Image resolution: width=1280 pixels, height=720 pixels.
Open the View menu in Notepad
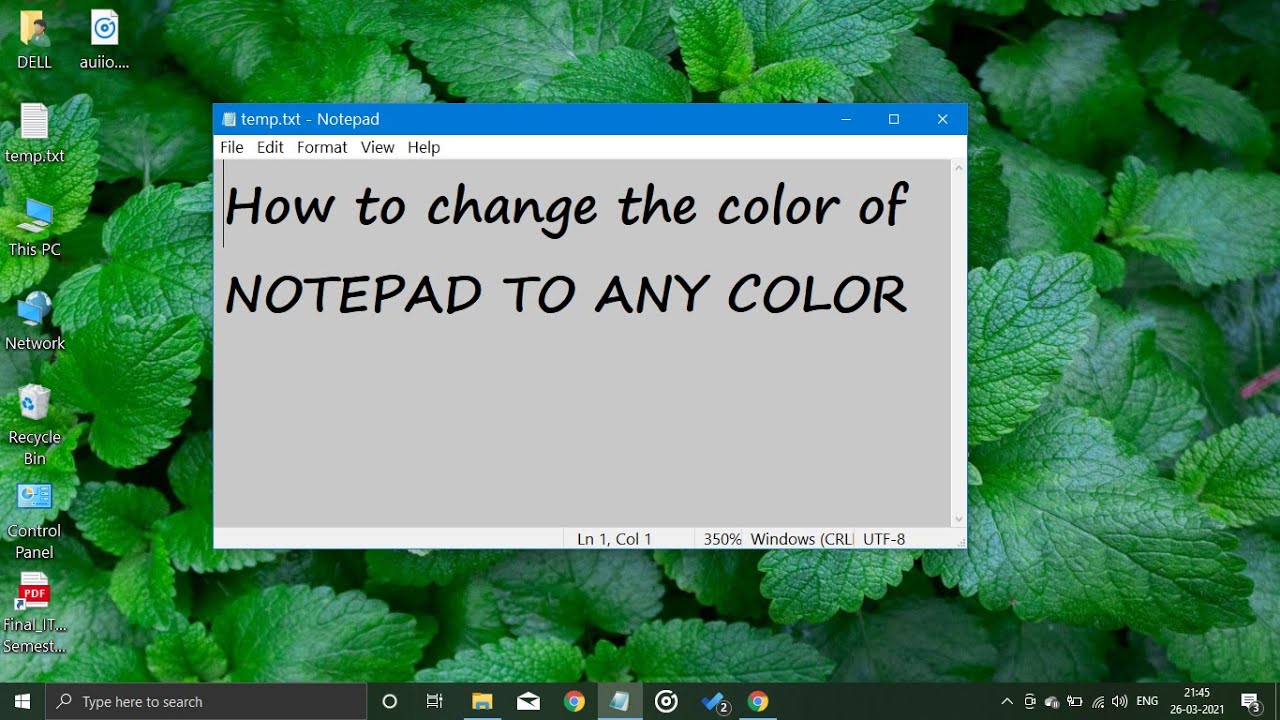point(377,147)
